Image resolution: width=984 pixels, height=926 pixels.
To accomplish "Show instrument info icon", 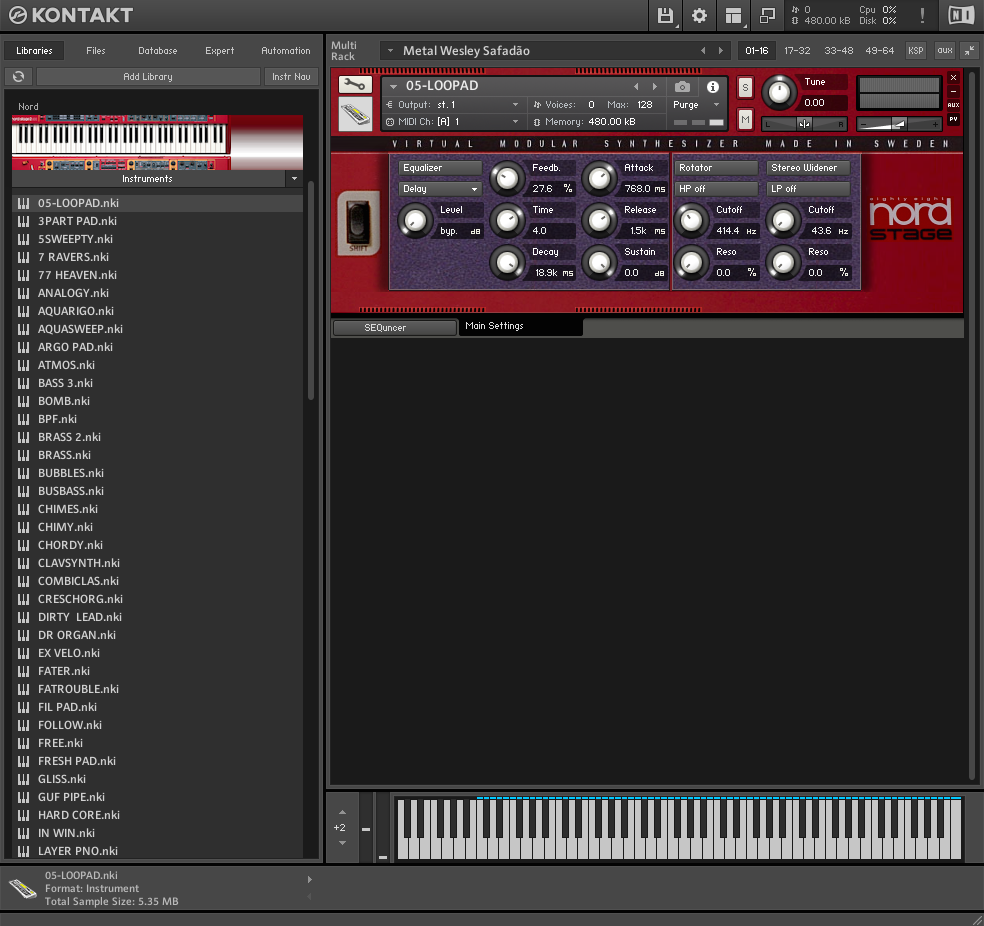I will pyautogui.click(x=713, y=87).
